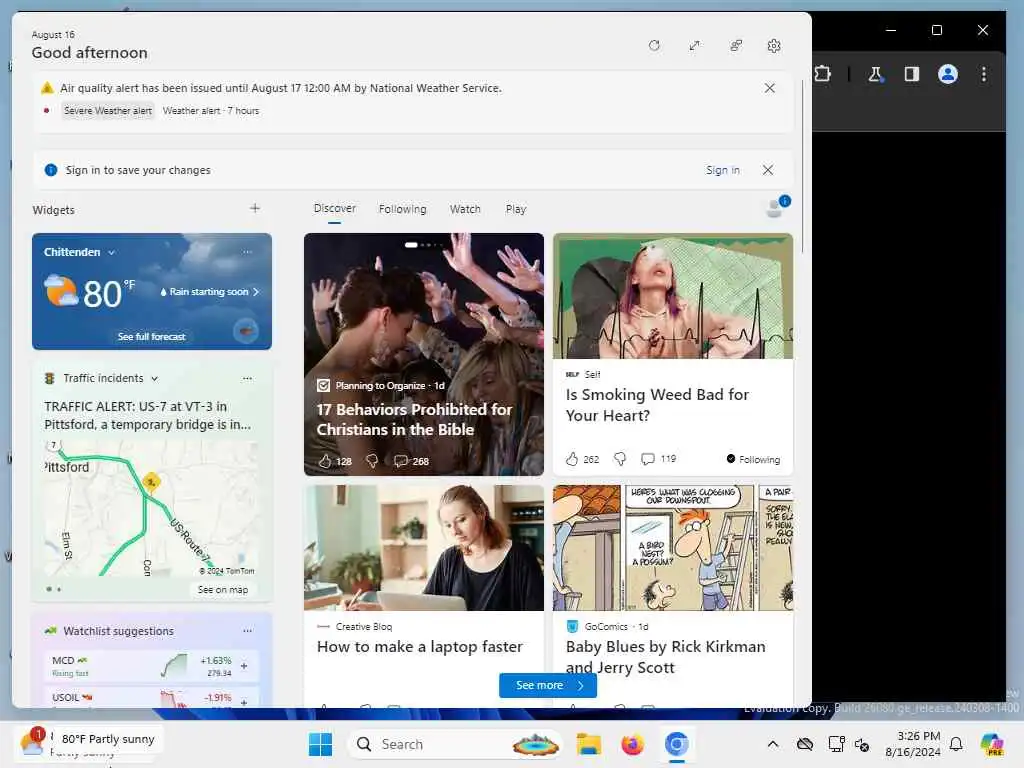Image resolution: width=1024 pixels, height=768 pixels.
Task: Add MCD to watchlist
Action: click(244, 666)
